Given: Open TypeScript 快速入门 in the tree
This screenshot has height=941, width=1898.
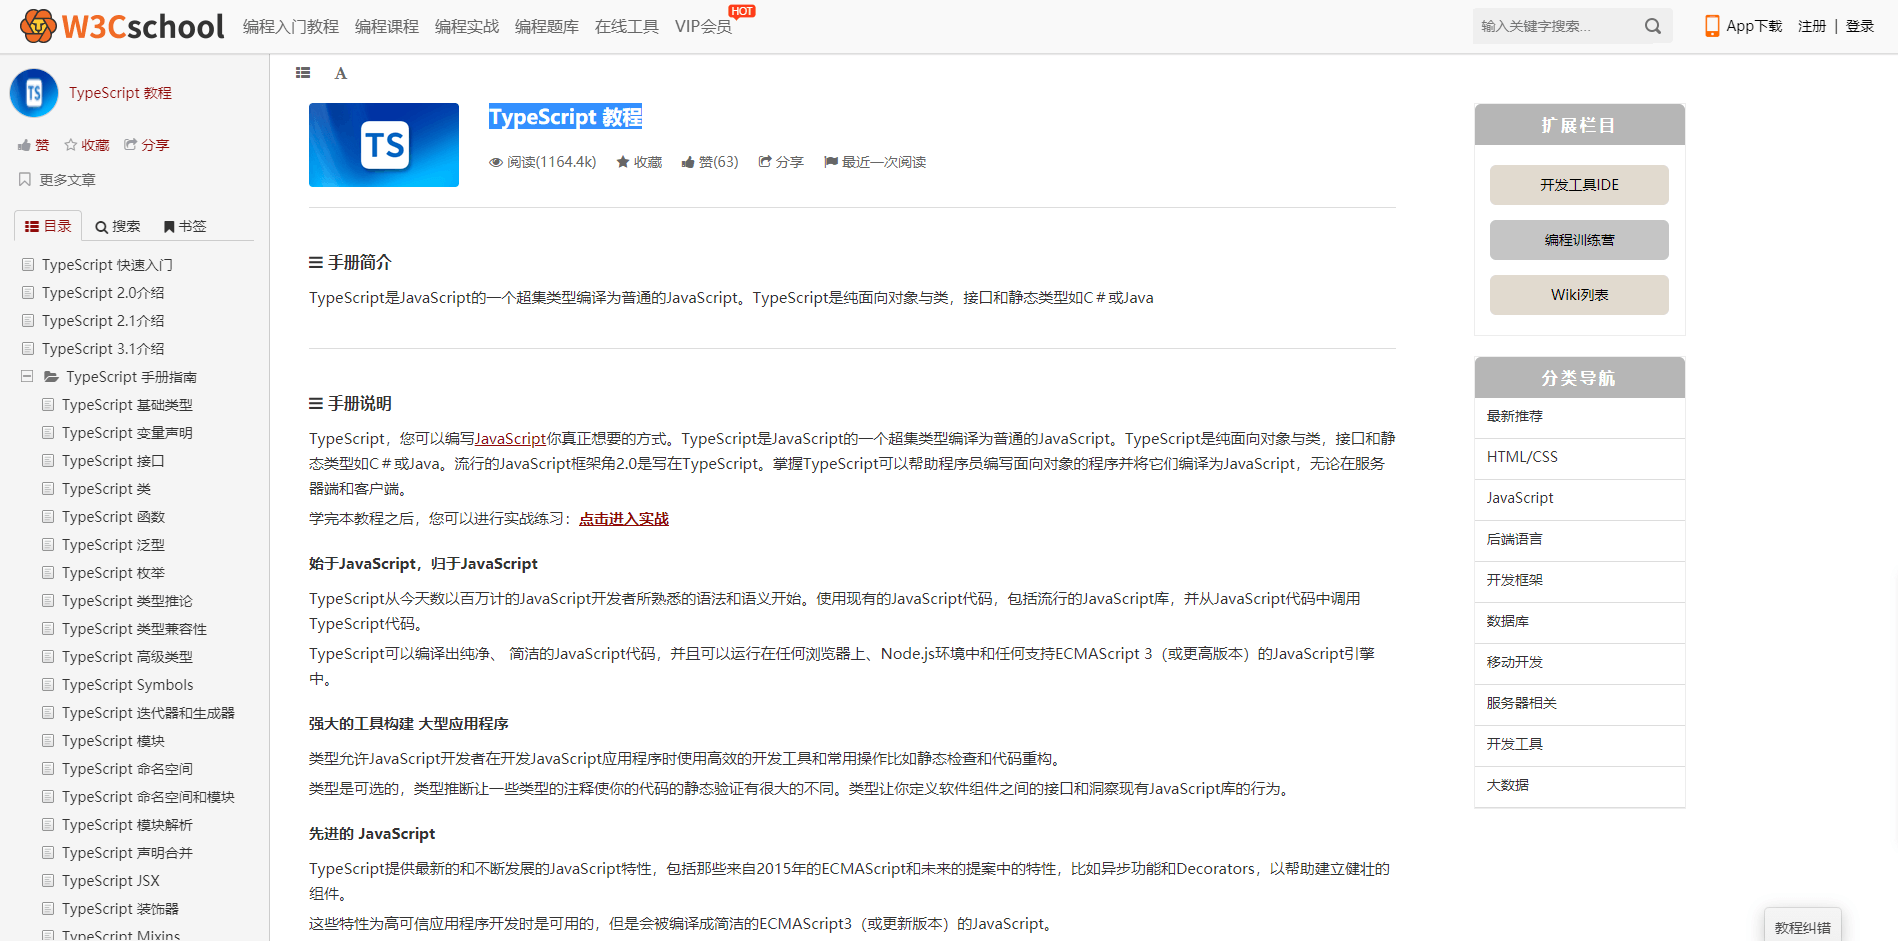Looking at the screenshot, I should pyautogui.click(x=107, y=265).
